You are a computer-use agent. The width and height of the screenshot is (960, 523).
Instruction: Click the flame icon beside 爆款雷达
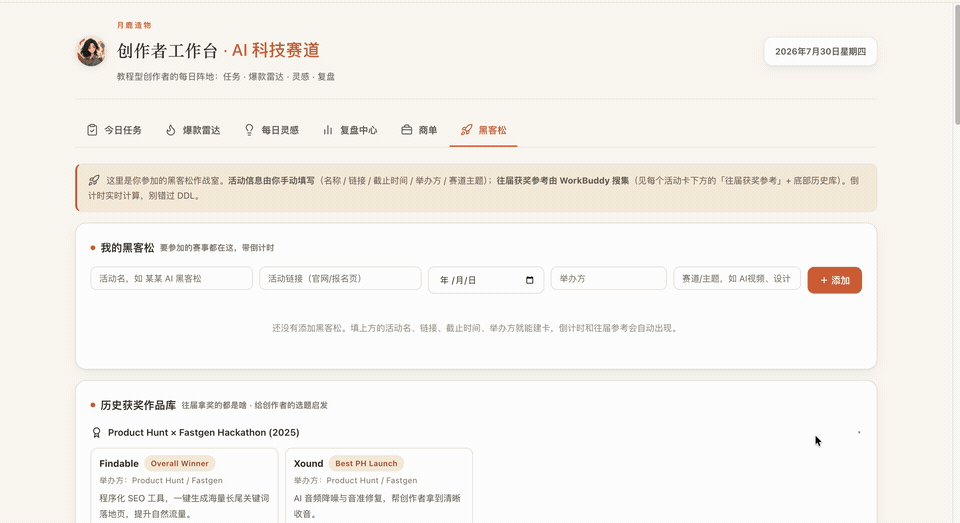(x=171, y=130)
